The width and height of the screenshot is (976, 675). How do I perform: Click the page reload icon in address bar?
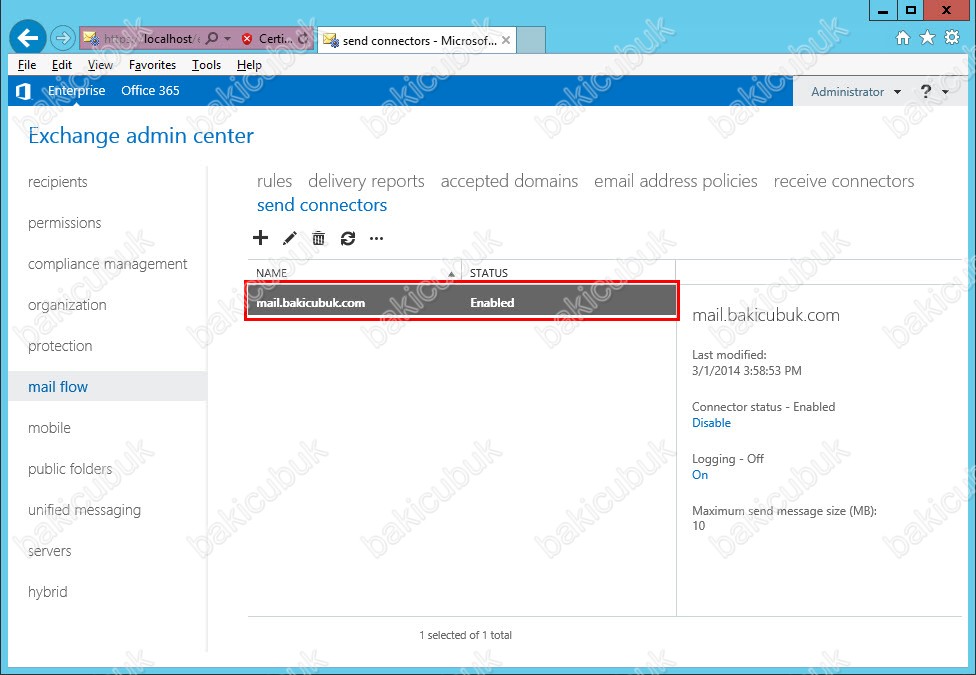[x=303, y=39]
